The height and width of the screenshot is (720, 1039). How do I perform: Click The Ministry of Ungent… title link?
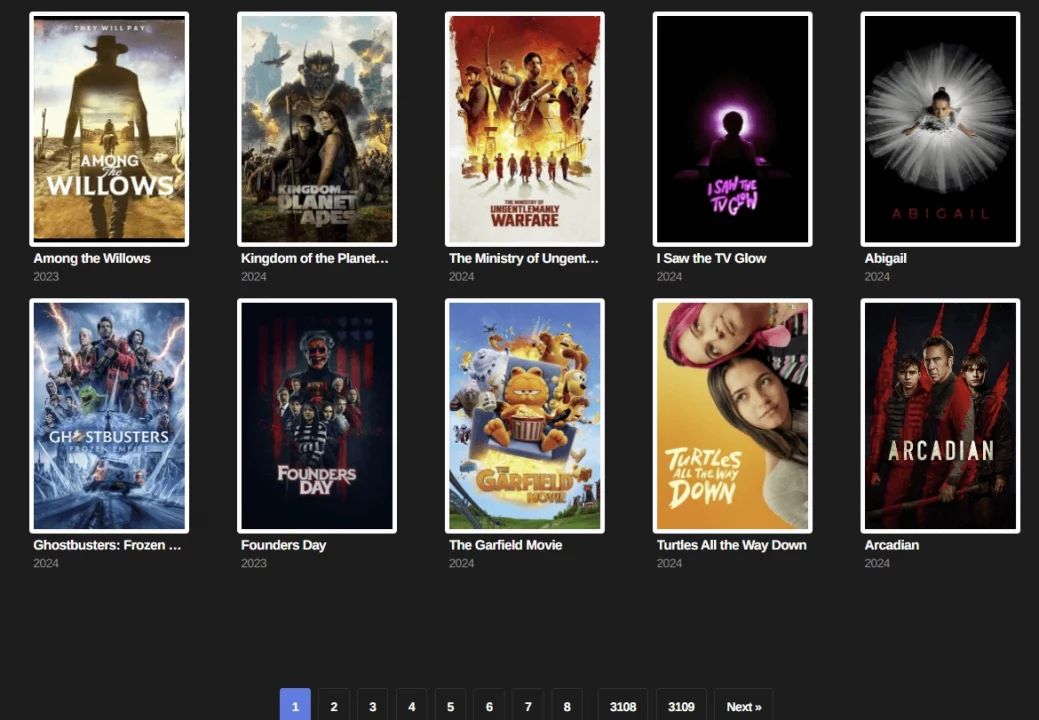click(x=523, y=258)
